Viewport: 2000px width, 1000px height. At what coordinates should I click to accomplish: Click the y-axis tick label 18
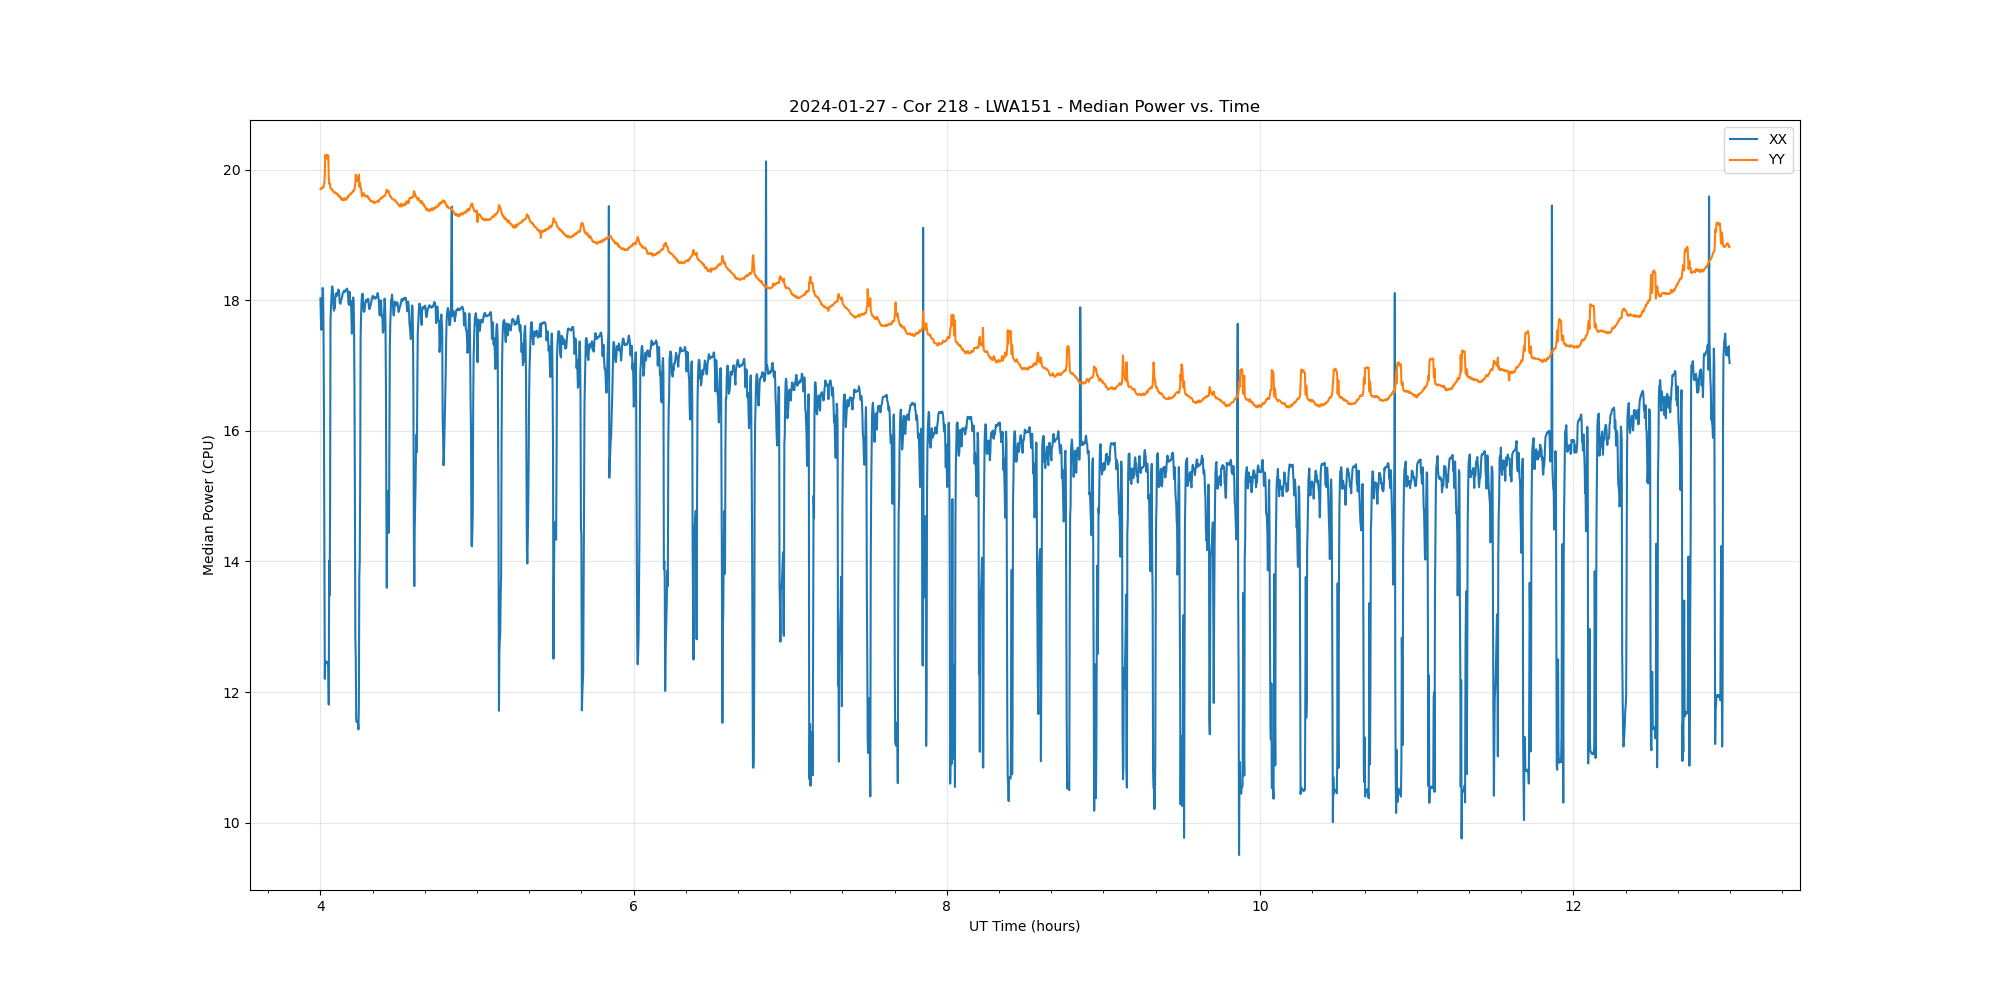point(232,301)
